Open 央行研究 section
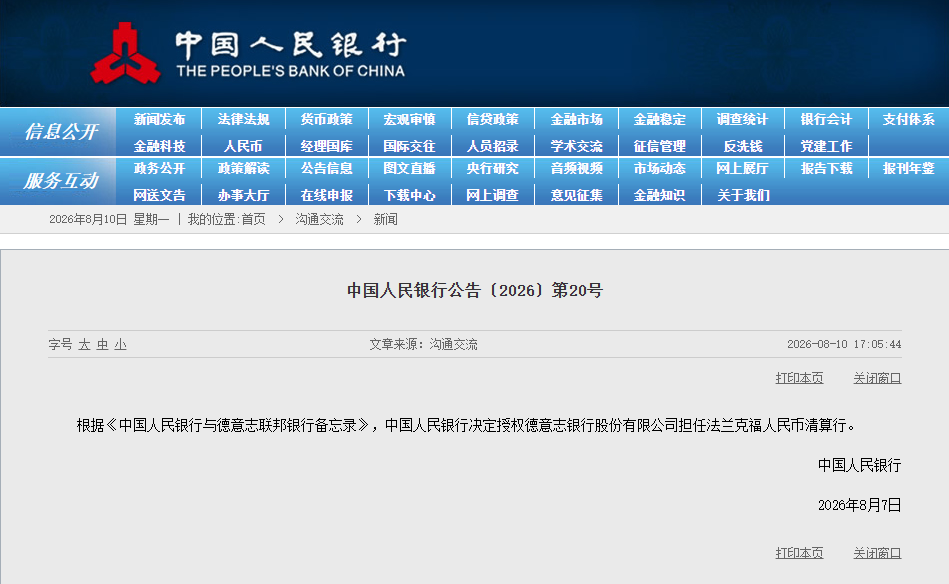 (493, 168)
